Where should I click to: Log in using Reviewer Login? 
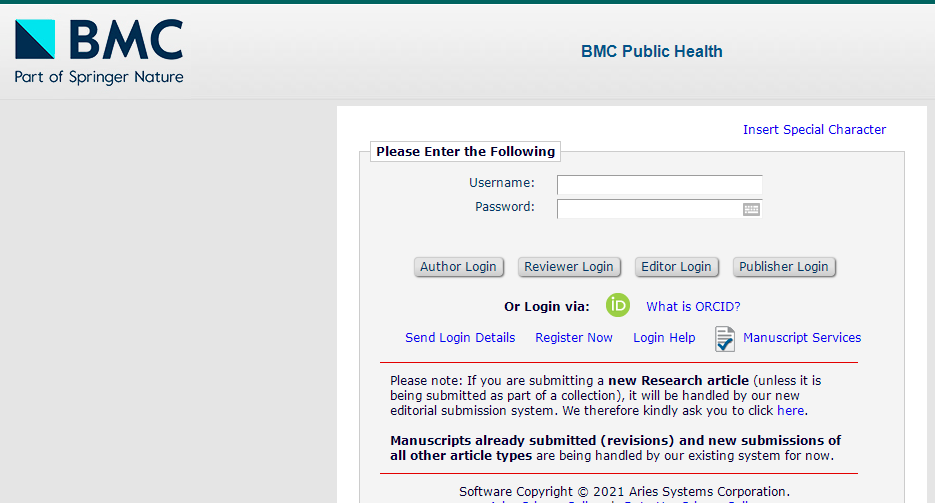(569, 267)
